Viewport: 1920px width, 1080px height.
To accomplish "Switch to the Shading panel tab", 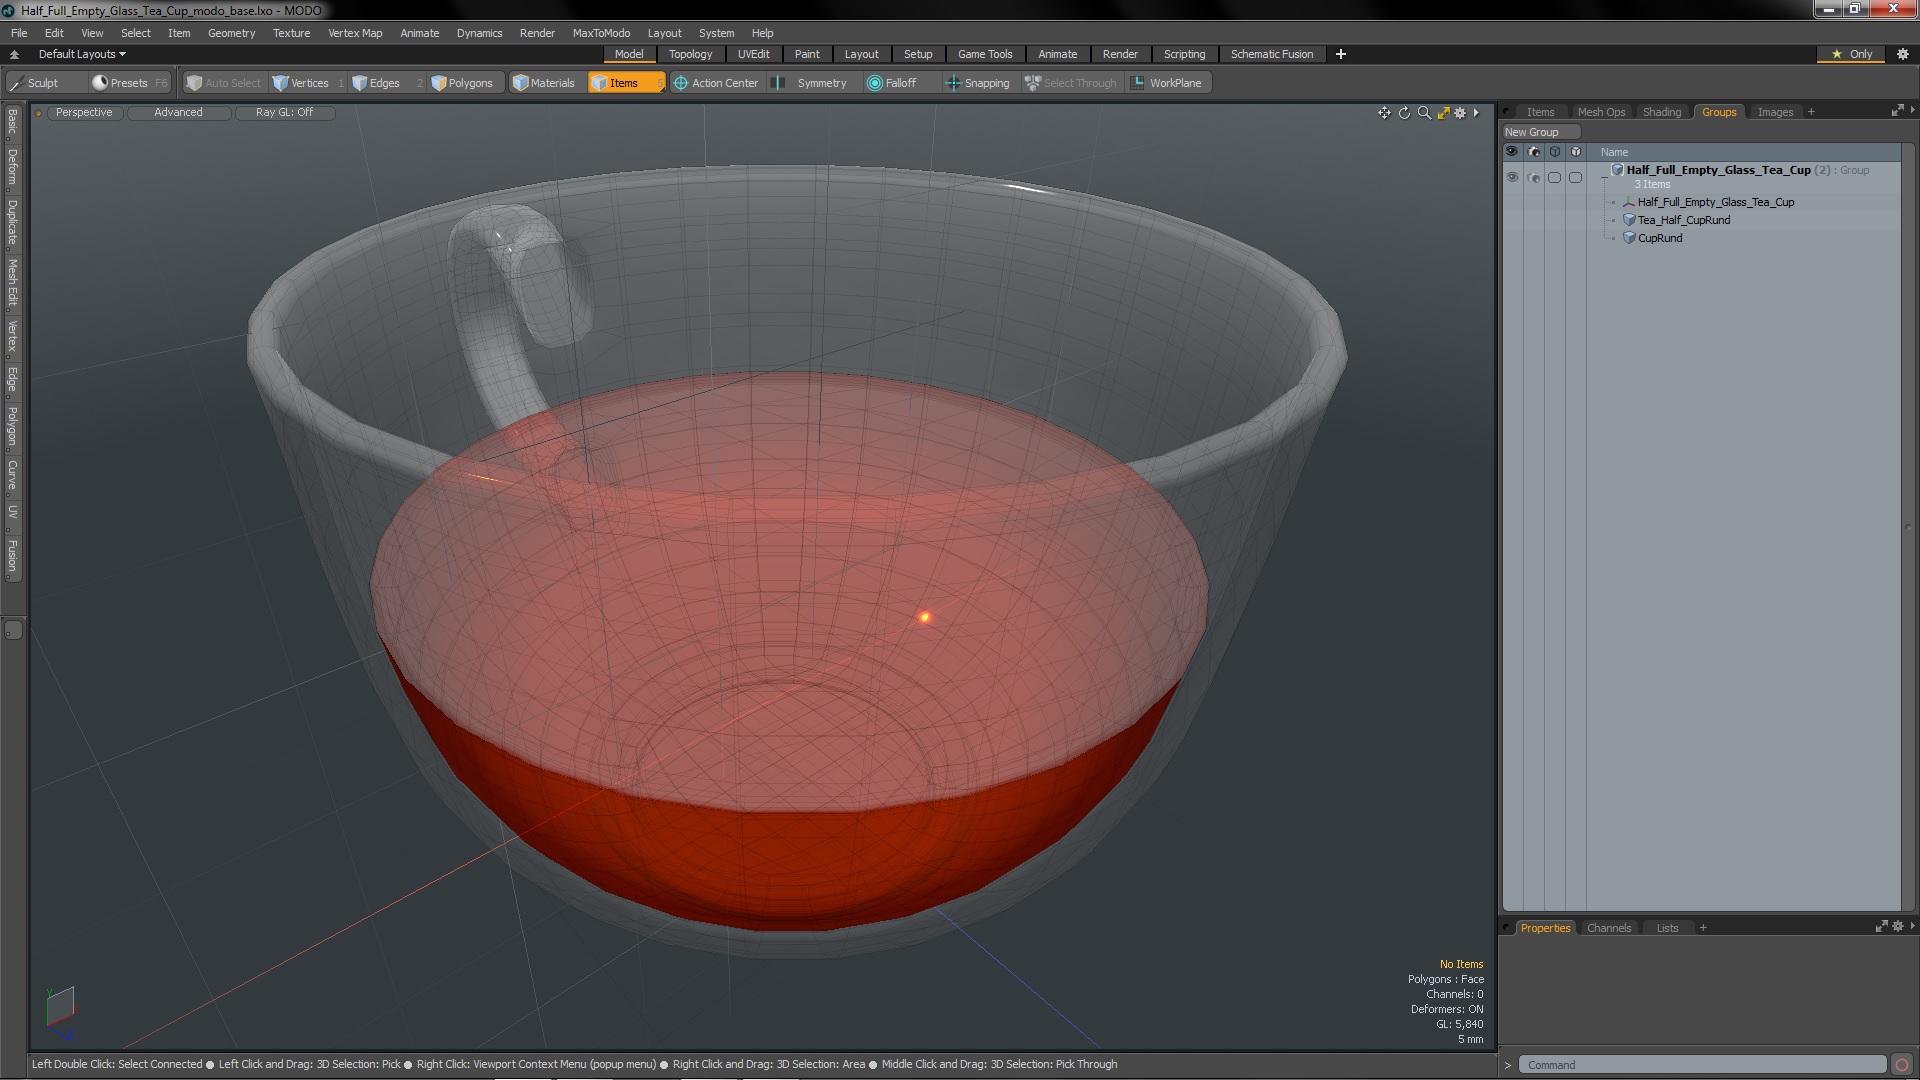I will coord(1661,112).
